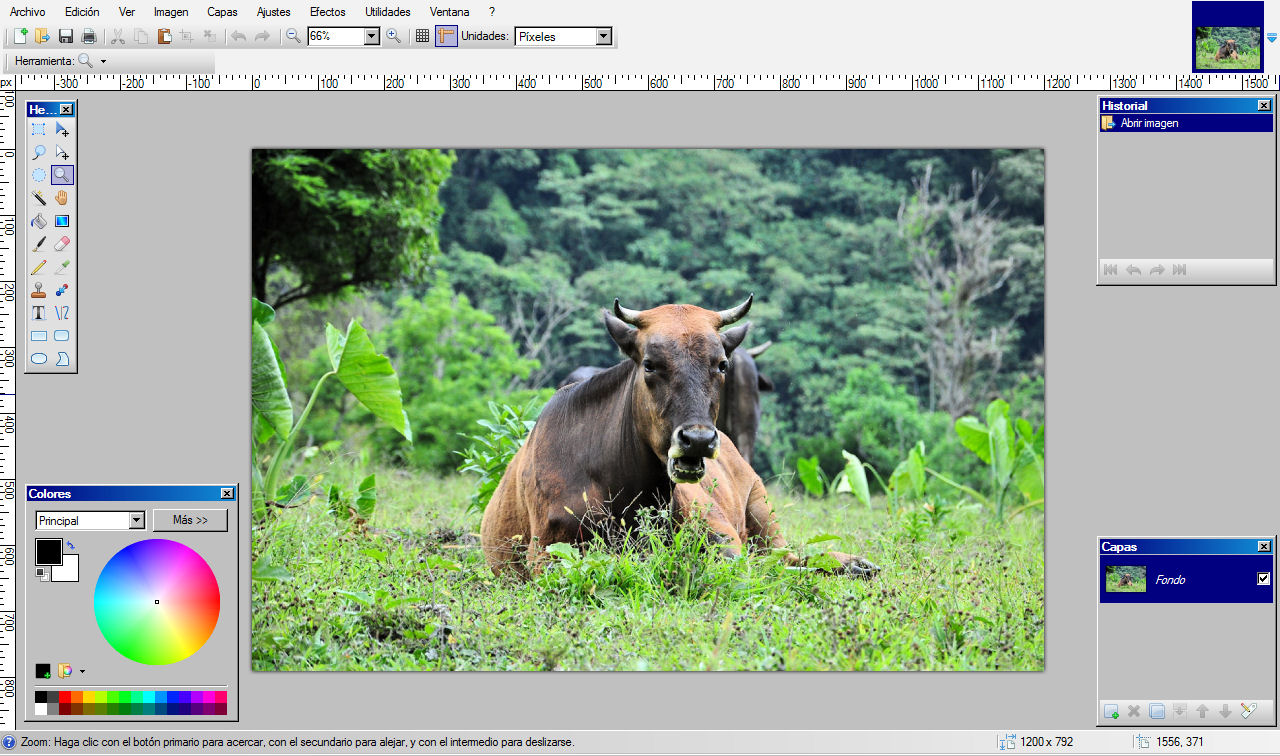The width and height of the screenshot is (1280, 756).
Task: Add a new layer in Capas panel
Action: pyautogui.click(x=1111, y=712)
